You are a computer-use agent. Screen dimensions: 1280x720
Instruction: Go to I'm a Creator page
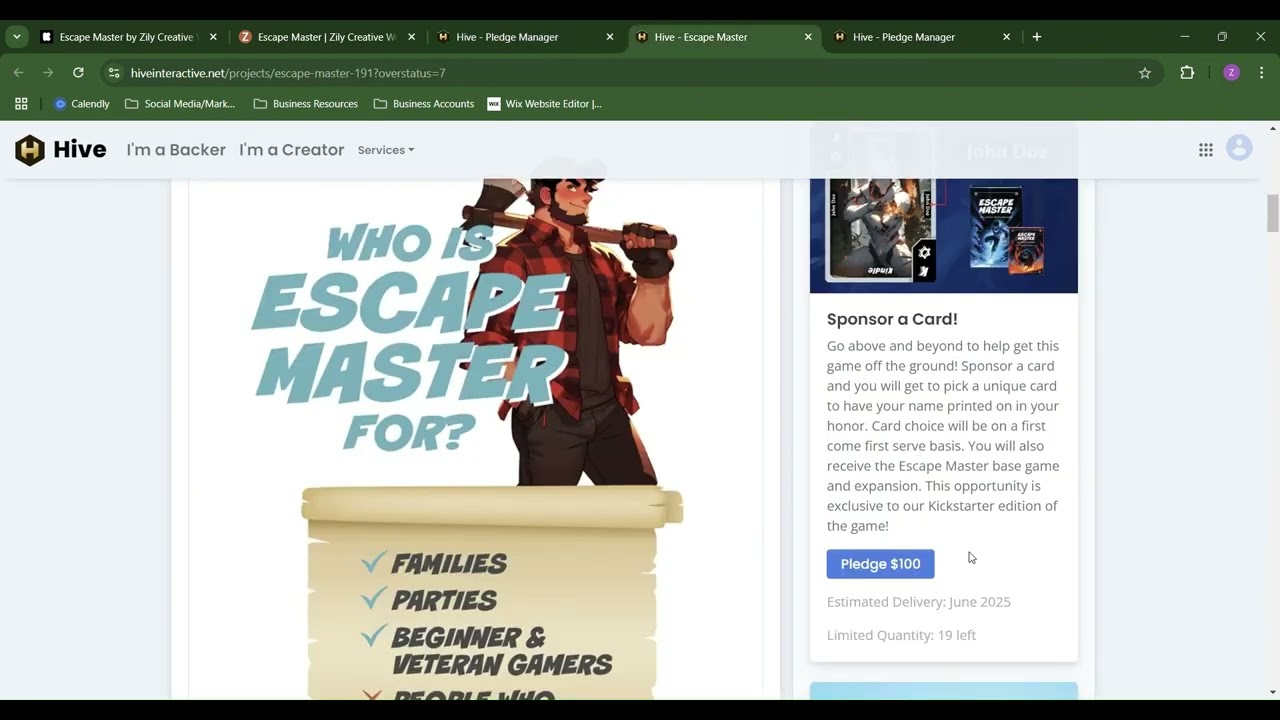291,150
